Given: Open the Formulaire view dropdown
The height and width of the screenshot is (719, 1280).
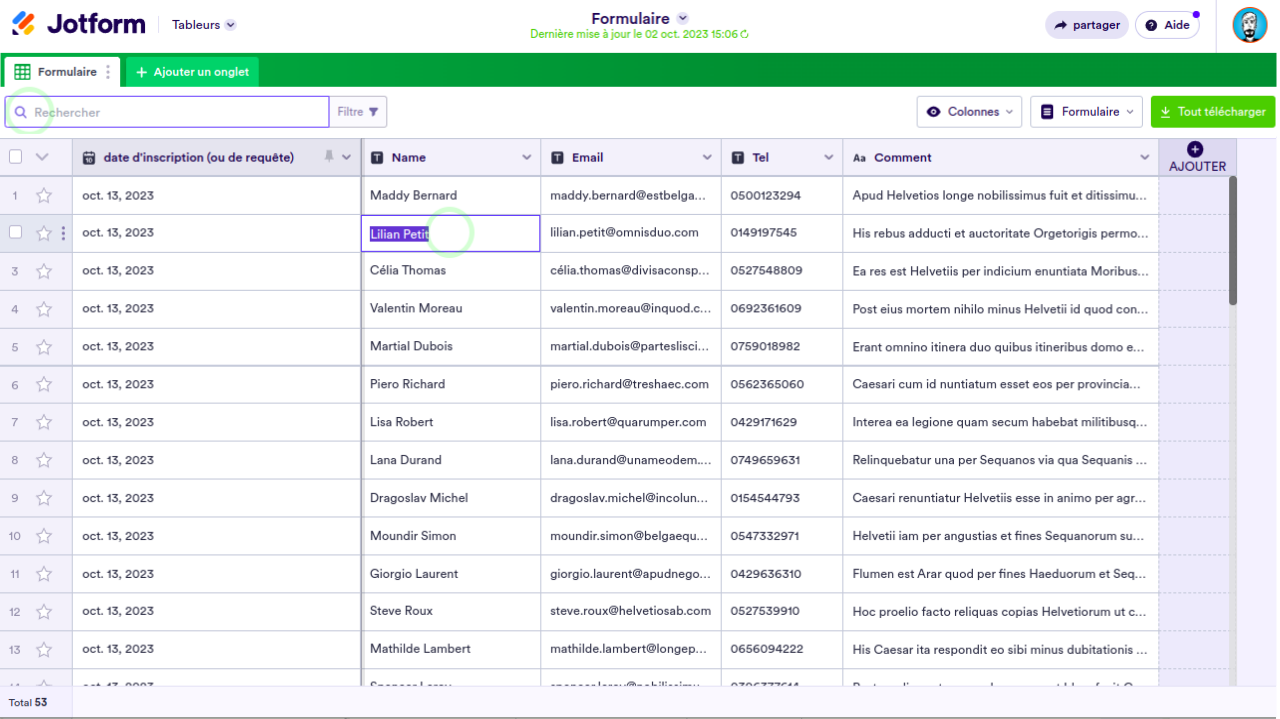Looking at the screenshot, I should 1087,112.
